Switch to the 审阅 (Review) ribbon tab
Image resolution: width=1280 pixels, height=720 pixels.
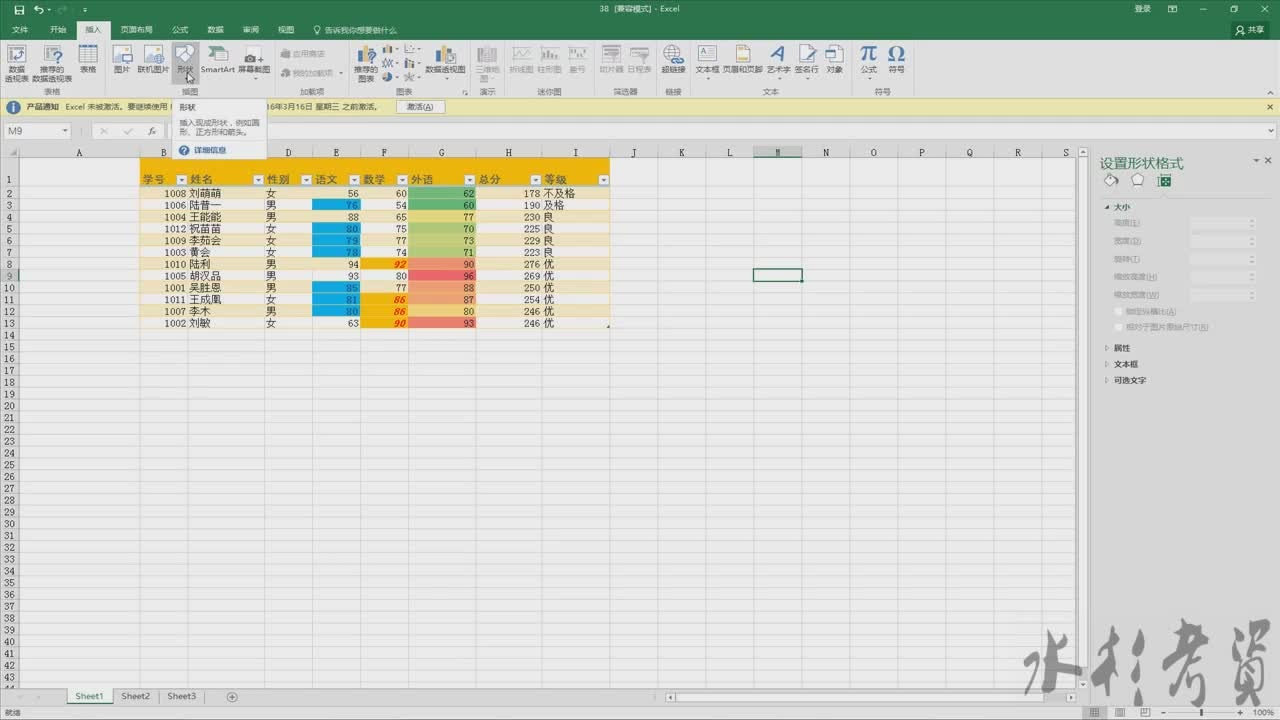tap(250, 30)
